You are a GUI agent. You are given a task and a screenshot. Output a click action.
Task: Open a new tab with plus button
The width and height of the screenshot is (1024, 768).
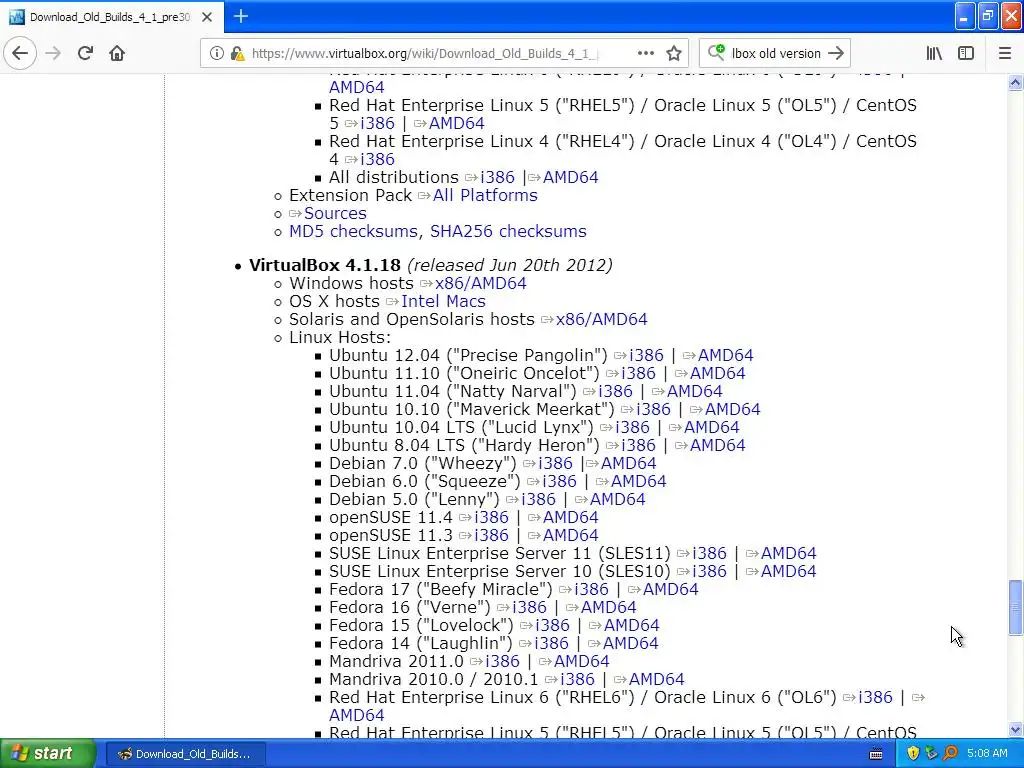[240, 16]
